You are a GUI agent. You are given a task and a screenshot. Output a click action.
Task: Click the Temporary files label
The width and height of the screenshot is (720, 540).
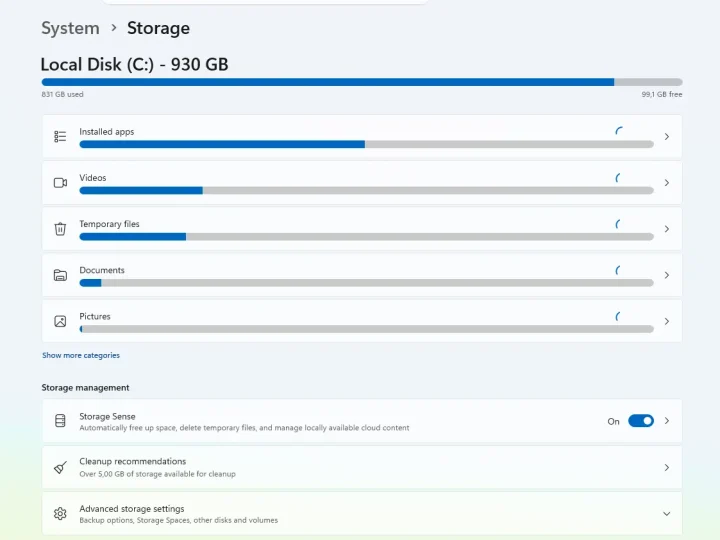point(109,224)
